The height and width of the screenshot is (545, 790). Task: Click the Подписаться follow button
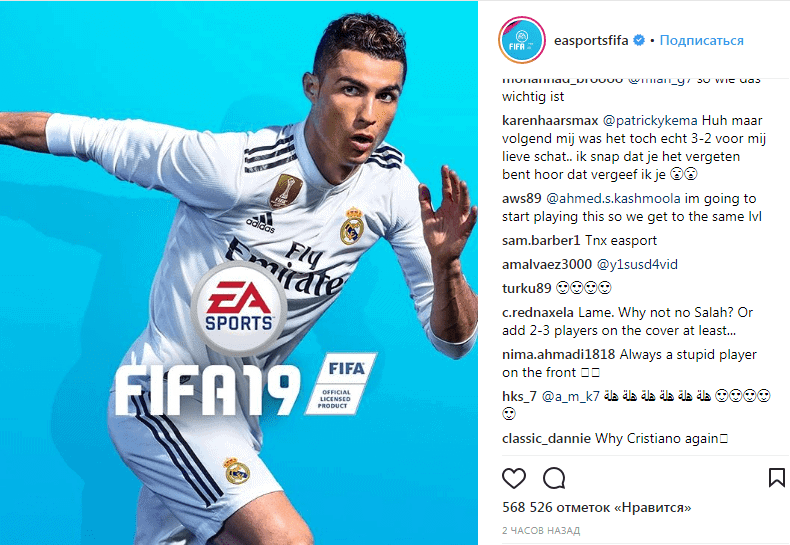pos(701,40)
